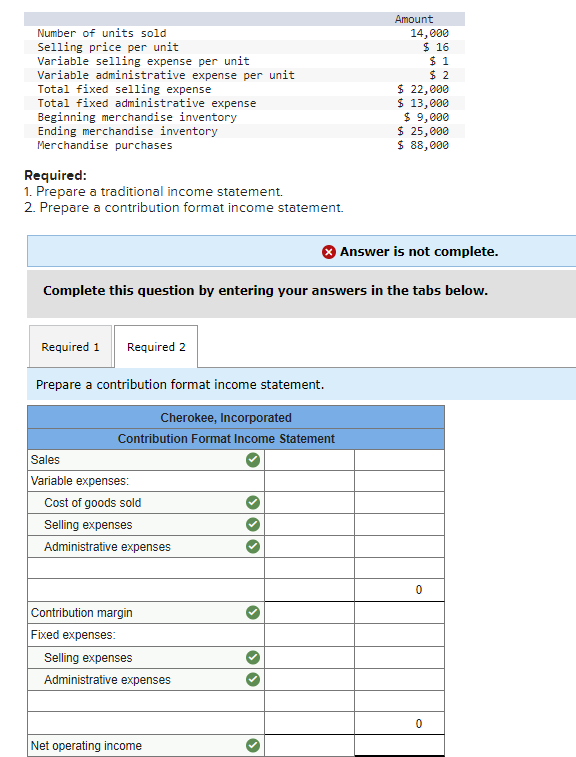This screenshot has height=757, width=576.
Task: Click the 'Number of units sold' data row
Action: click(244, 33)
